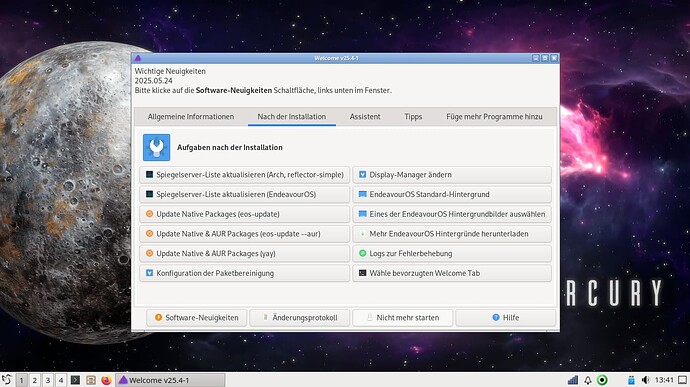Click the wrench Aufgaben nach der Installation icon
This screenshot has height=387, width=690.
click(x=156, y=147)
